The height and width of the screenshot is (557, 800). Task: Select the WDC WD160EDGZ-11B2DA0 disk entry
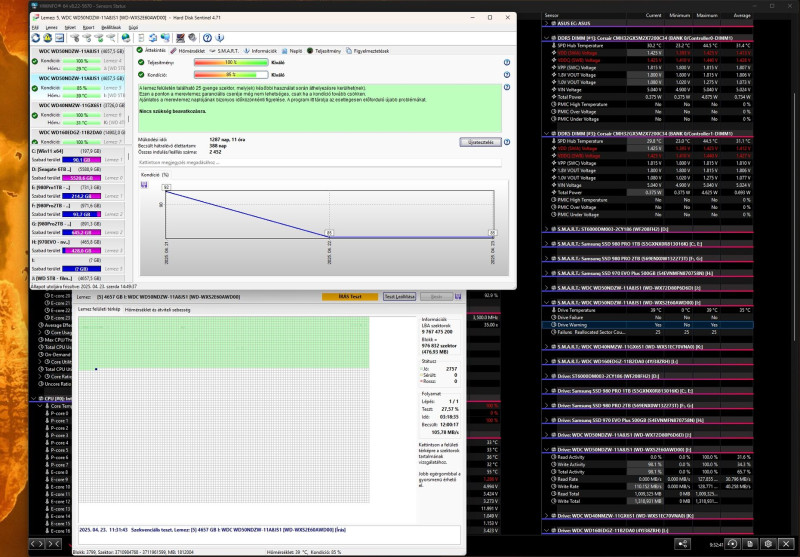tap(78, 137)
